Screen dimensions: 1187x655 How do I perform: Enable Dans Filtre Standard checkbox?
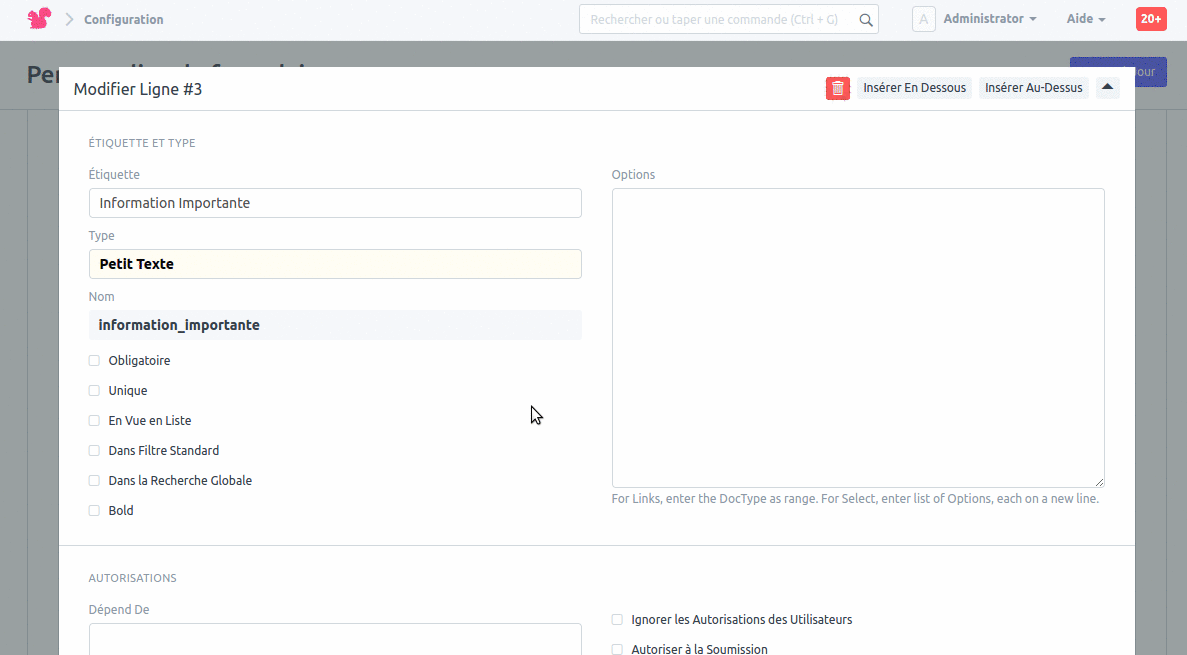tap(94, 451)
